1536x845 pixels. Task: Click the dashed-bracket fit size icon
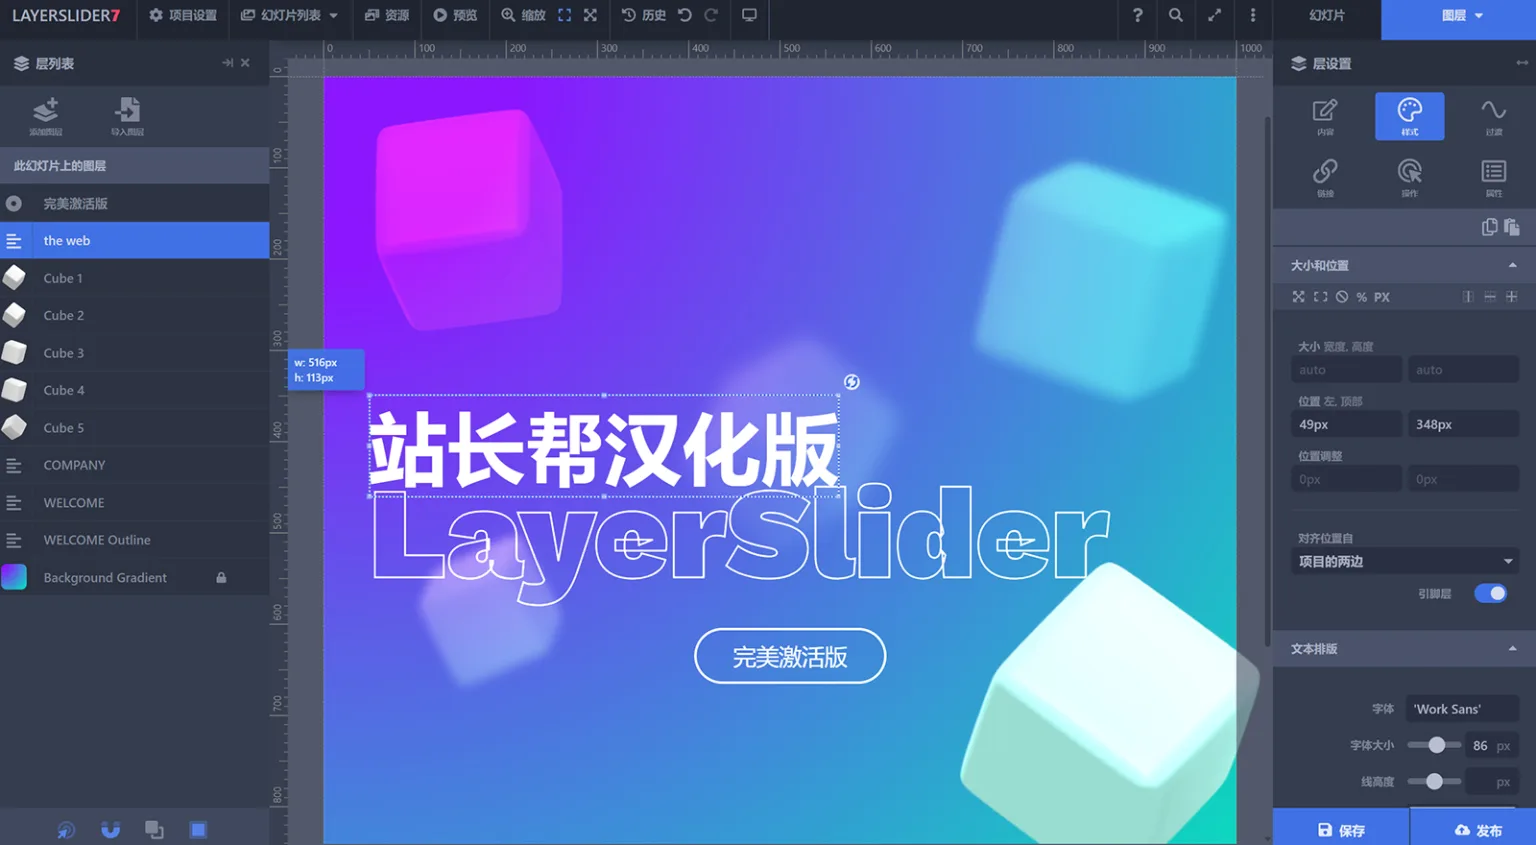pos(1320,297)
